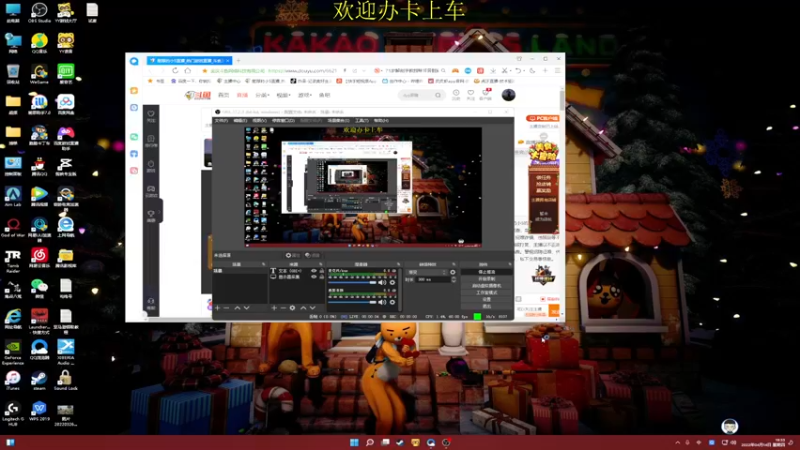Open the OBS 停靠窗口 menu
Image resolution: width=800 pixels, height=450 pixels.
284,121
